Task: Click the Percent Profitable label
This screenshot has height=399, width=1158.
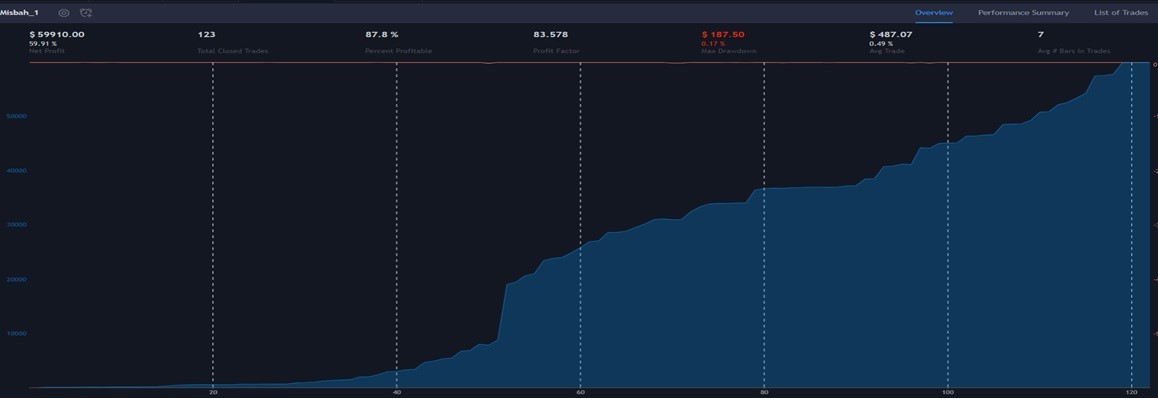Action: (398, 51)
